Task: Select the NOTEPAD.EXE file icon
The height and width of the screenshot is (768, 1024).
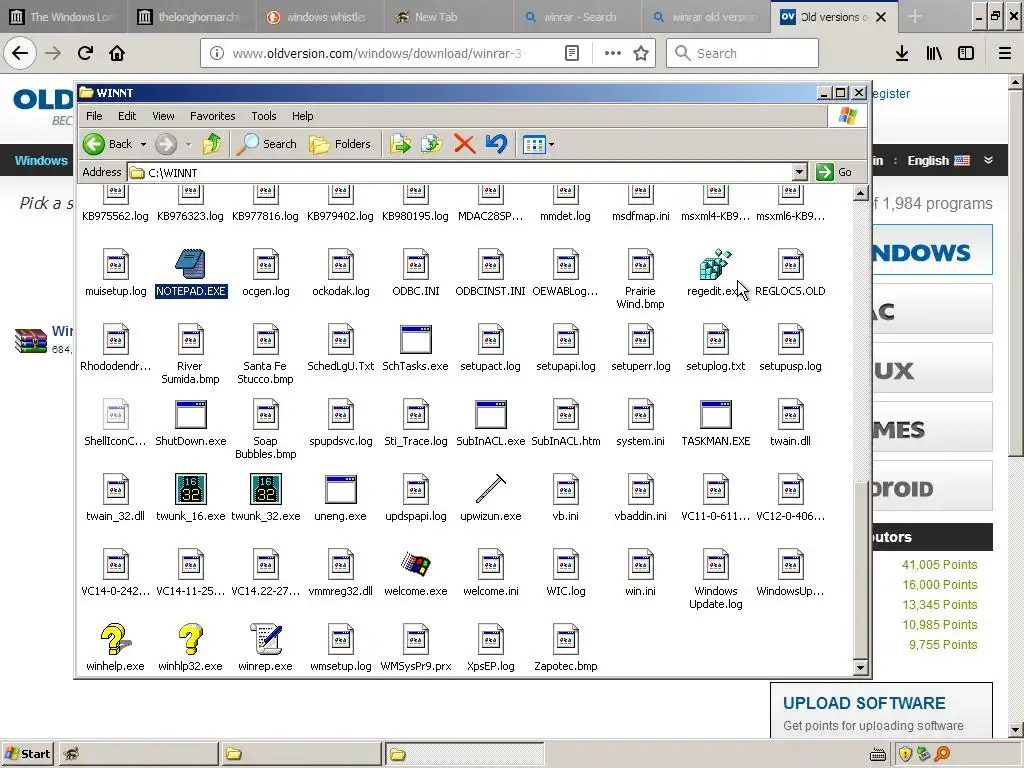Action: (x=190, y=264)
